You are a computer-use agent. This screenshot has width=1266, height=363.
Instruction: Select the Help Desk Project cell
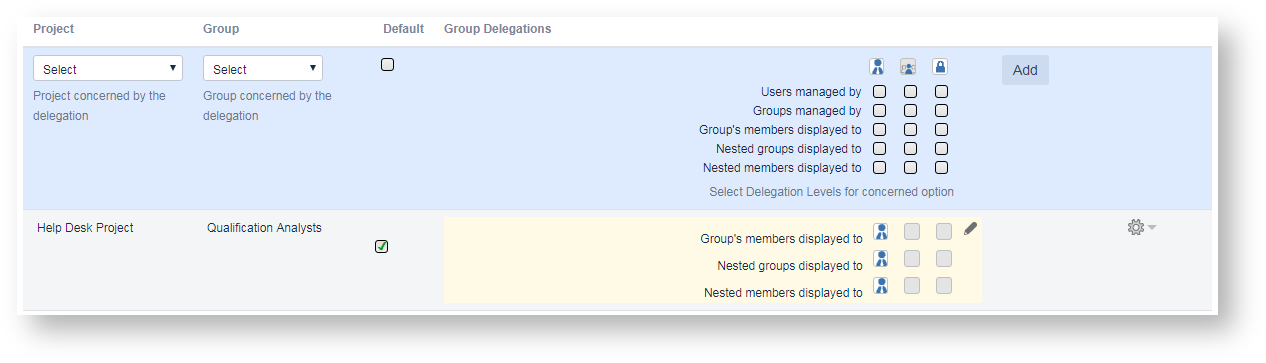tap(85, 228)
